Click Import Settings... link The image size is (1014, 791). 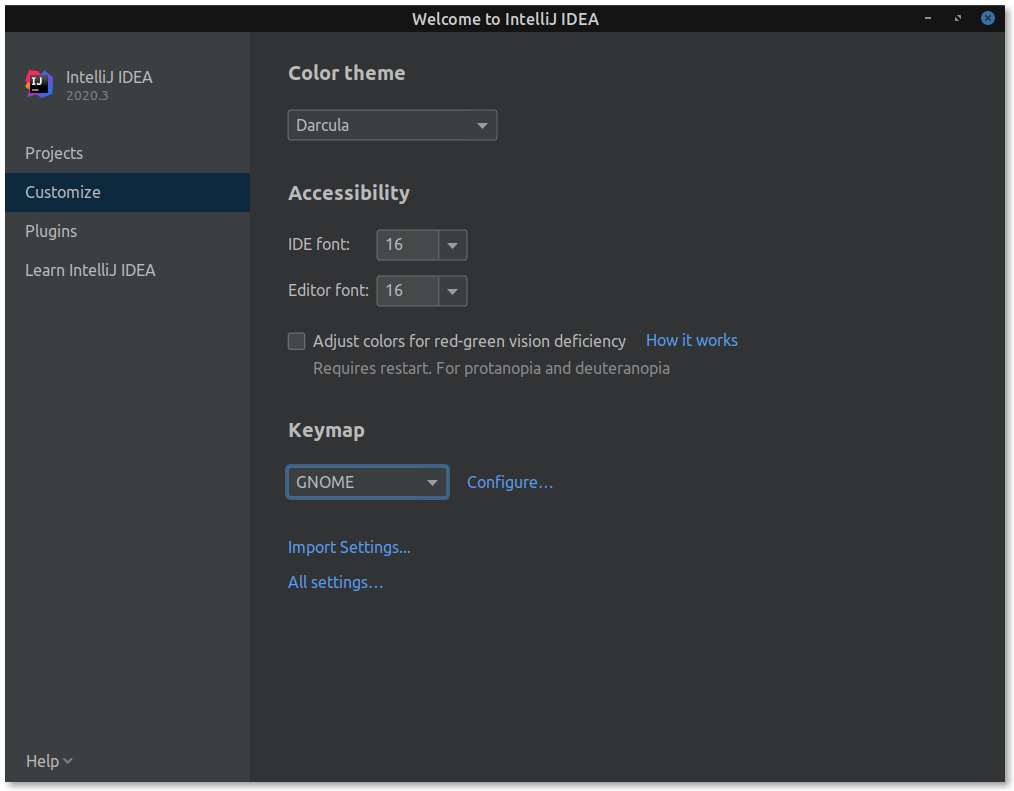349,547
